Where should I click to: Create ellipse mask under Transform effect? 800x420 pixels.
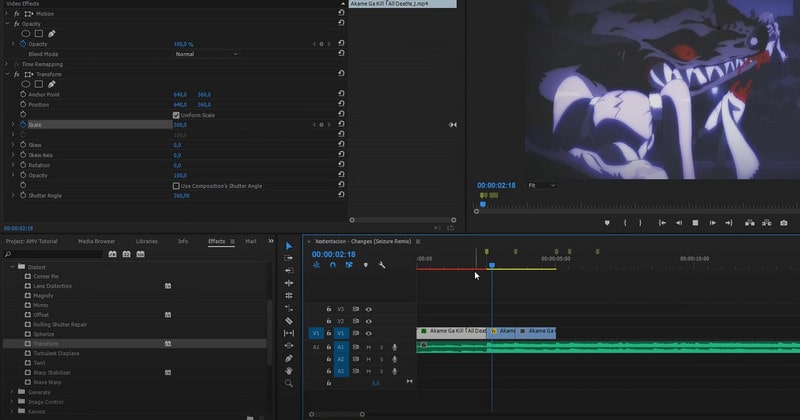point(26,84)
